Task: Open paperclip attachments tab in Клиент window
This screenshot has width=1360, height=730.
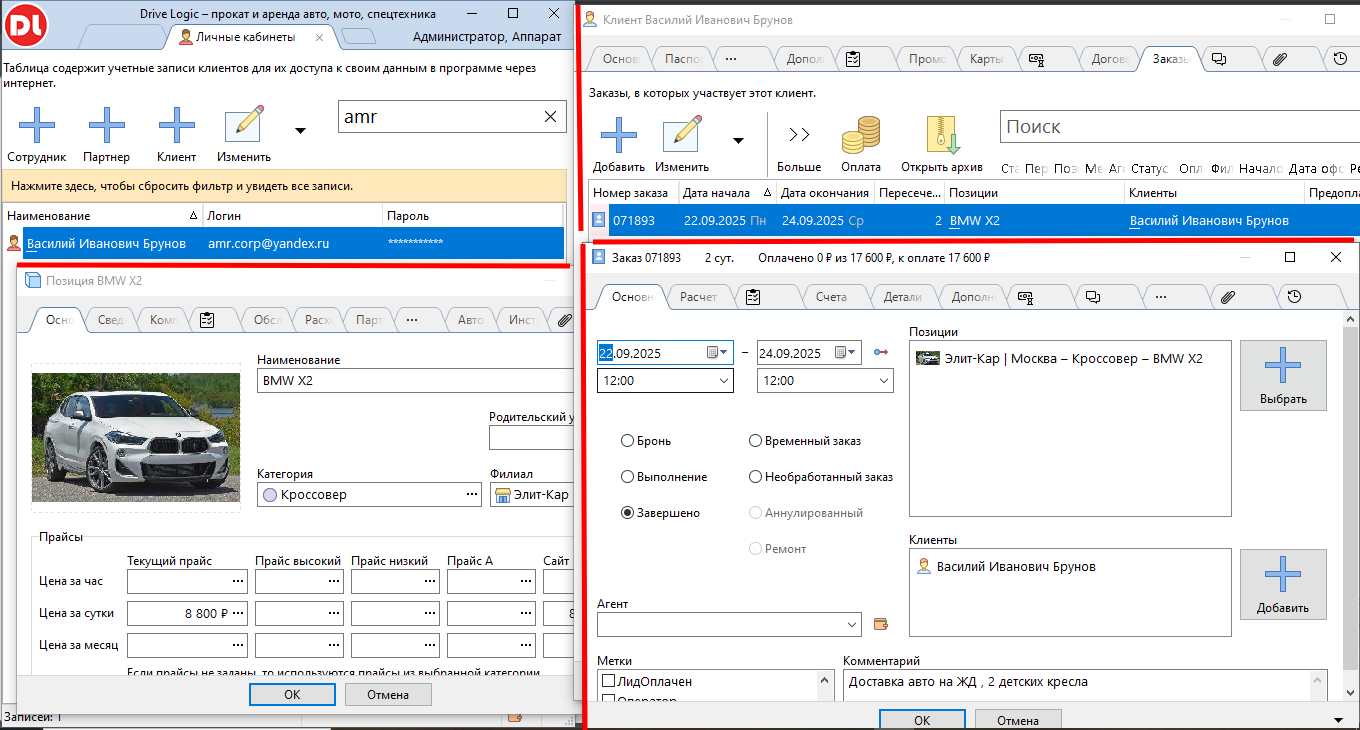Action: [1279, 59]
